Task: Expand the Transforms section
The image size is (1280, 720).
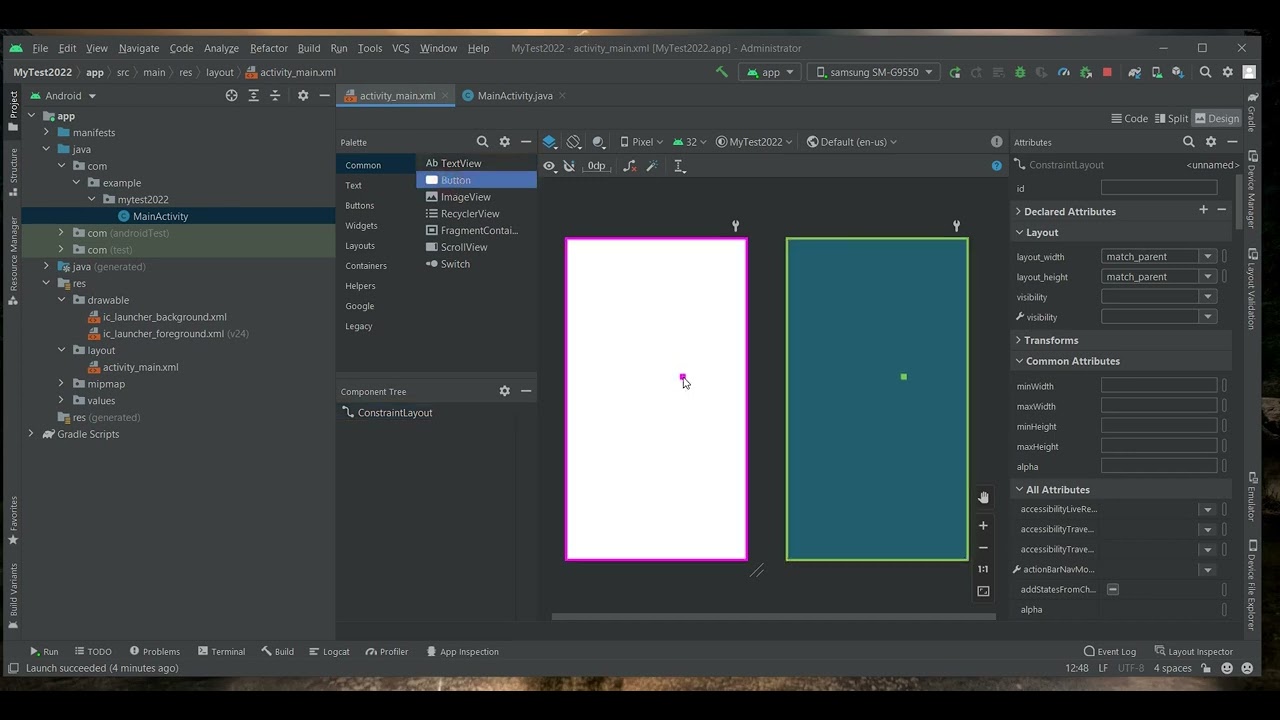Action: (x=1018, y=340)
